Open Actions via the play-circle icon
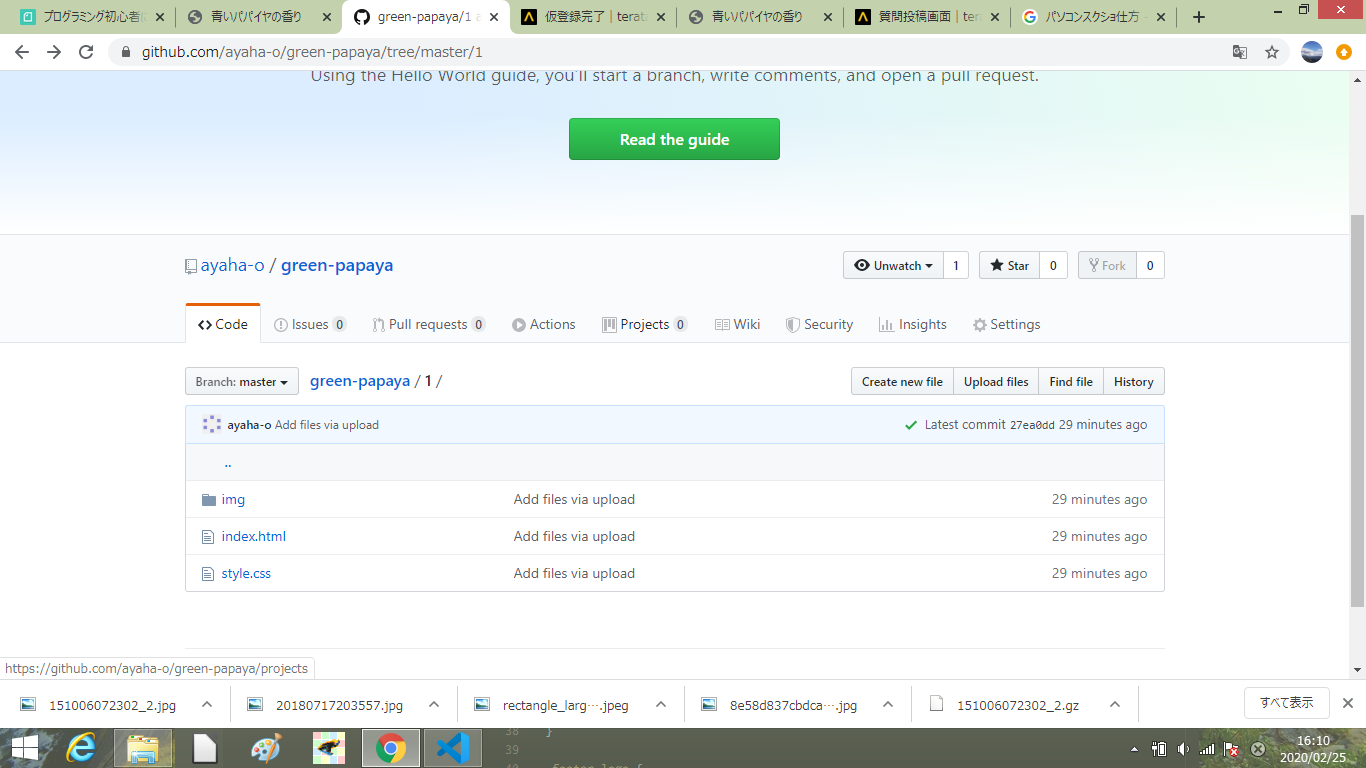Viewport: 1366px width, 768px height. click(x=518, y=323)
